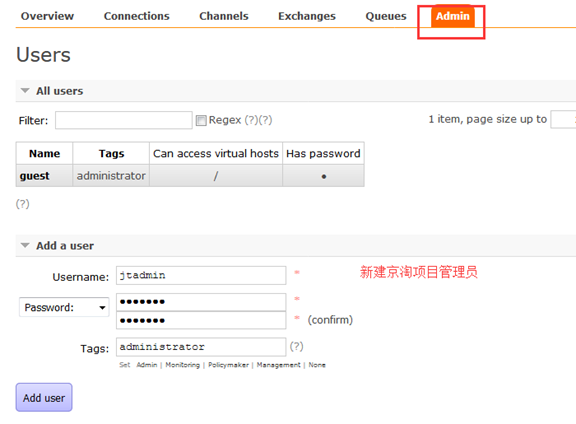This screenshot has height=424, width=576.
Task: Sort users by Tags column header
Action: pyautogui.click(x=111, y=153)
